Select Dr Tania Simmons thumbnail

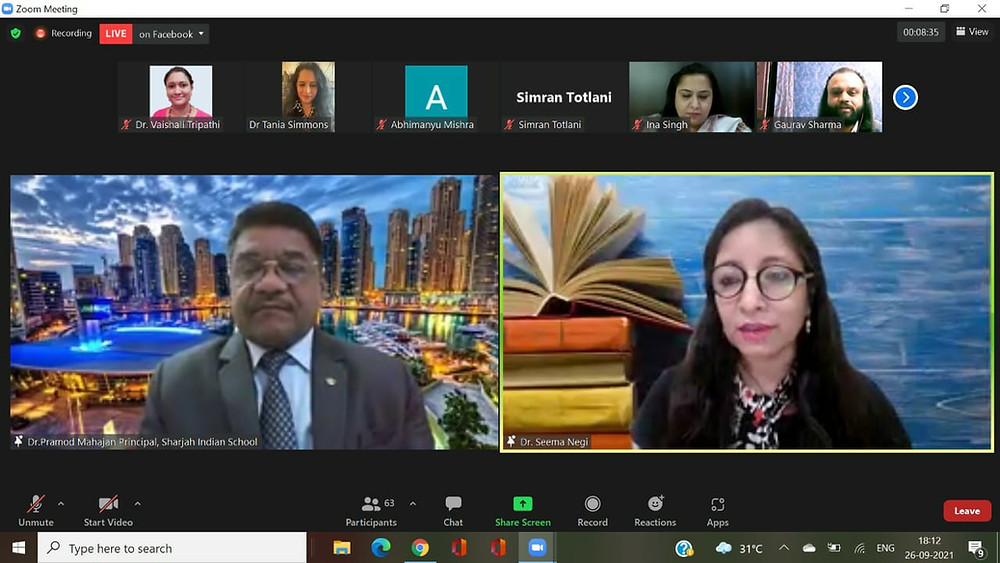click(308, 97)
